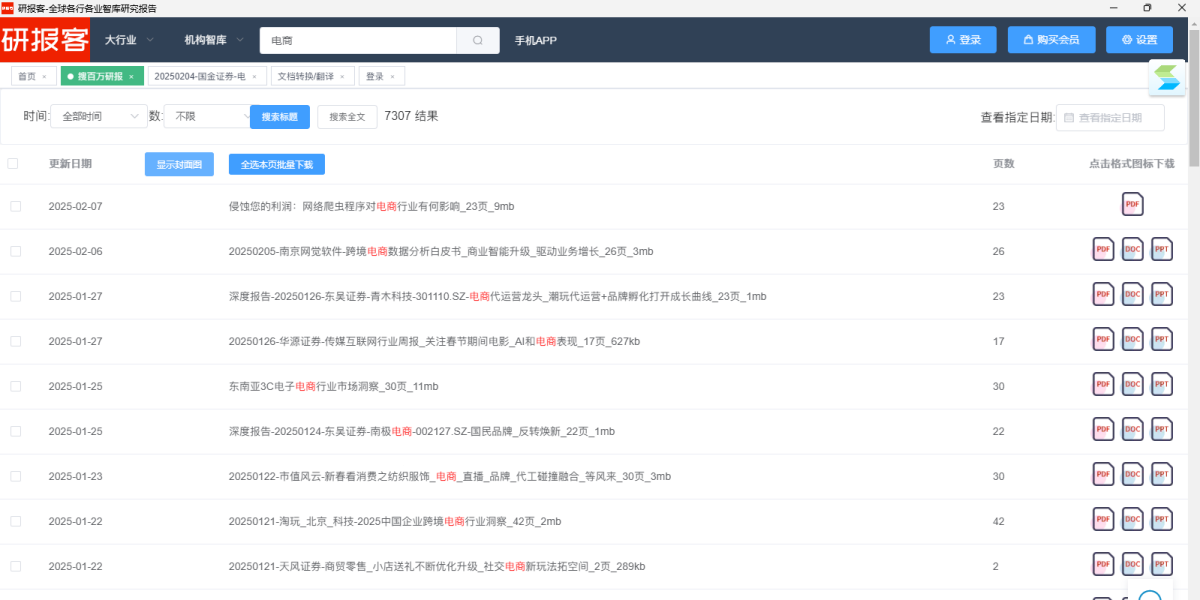Download PDF of the 东南亚3C电子 report

click(1103, 385)
